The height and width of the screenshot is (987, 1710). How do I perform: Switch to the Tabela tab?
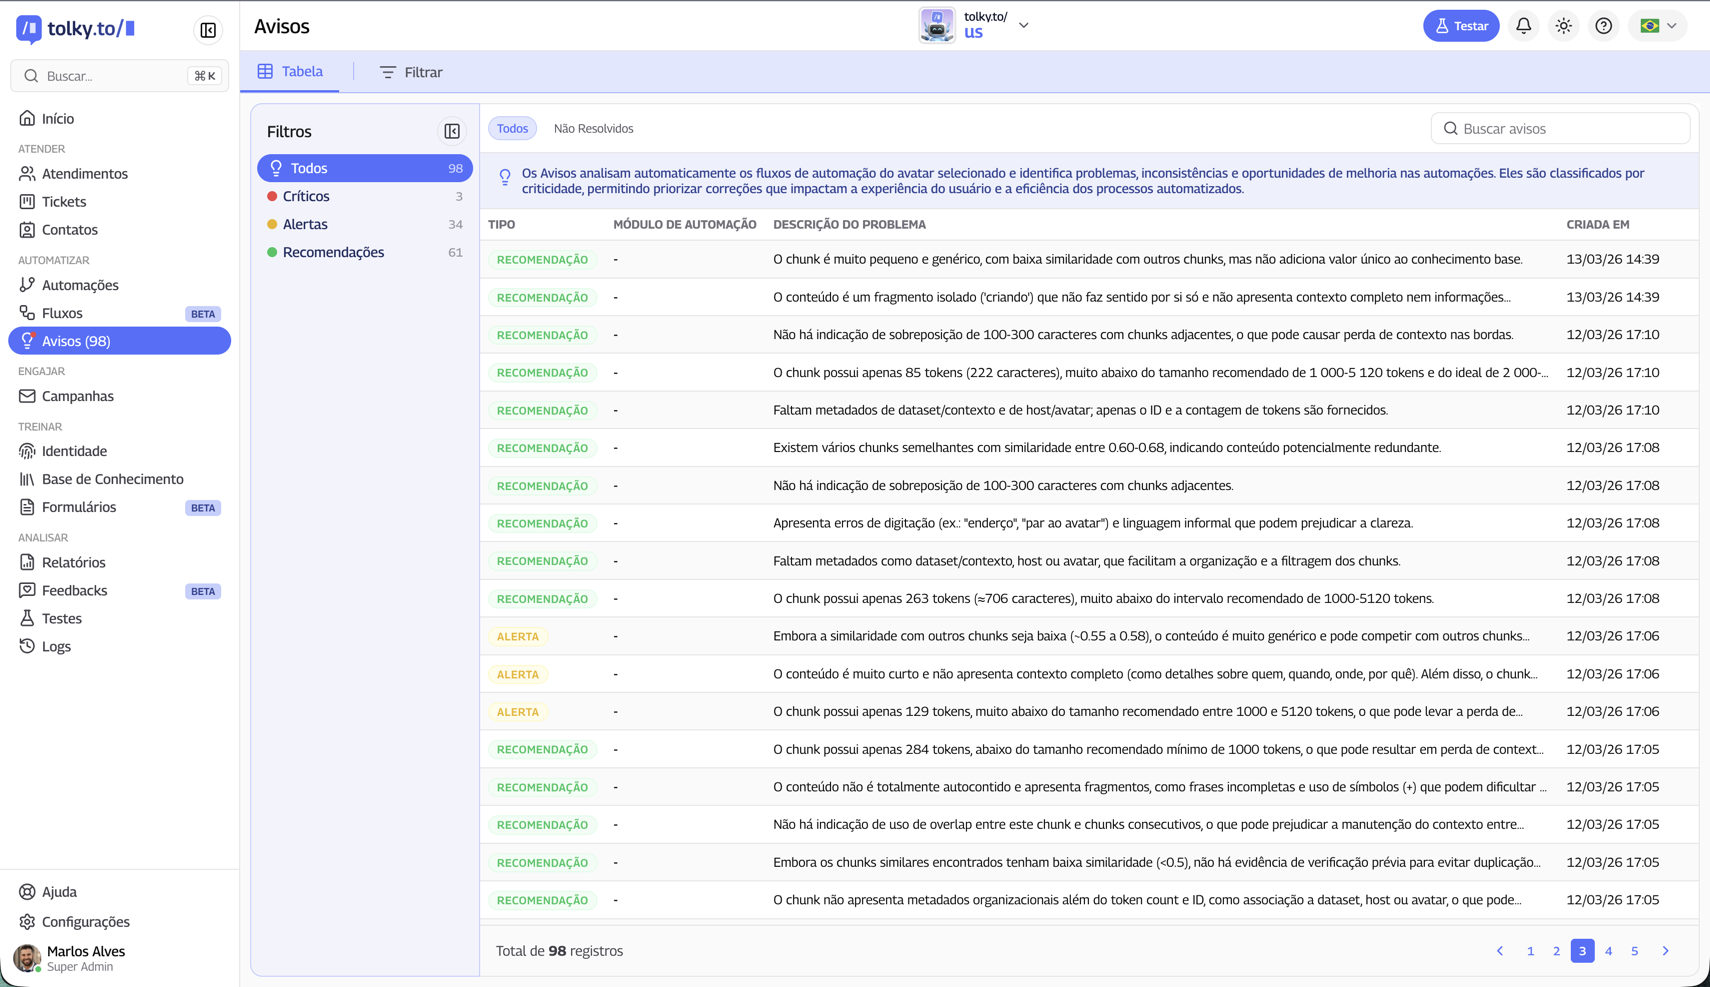[291, 72]
